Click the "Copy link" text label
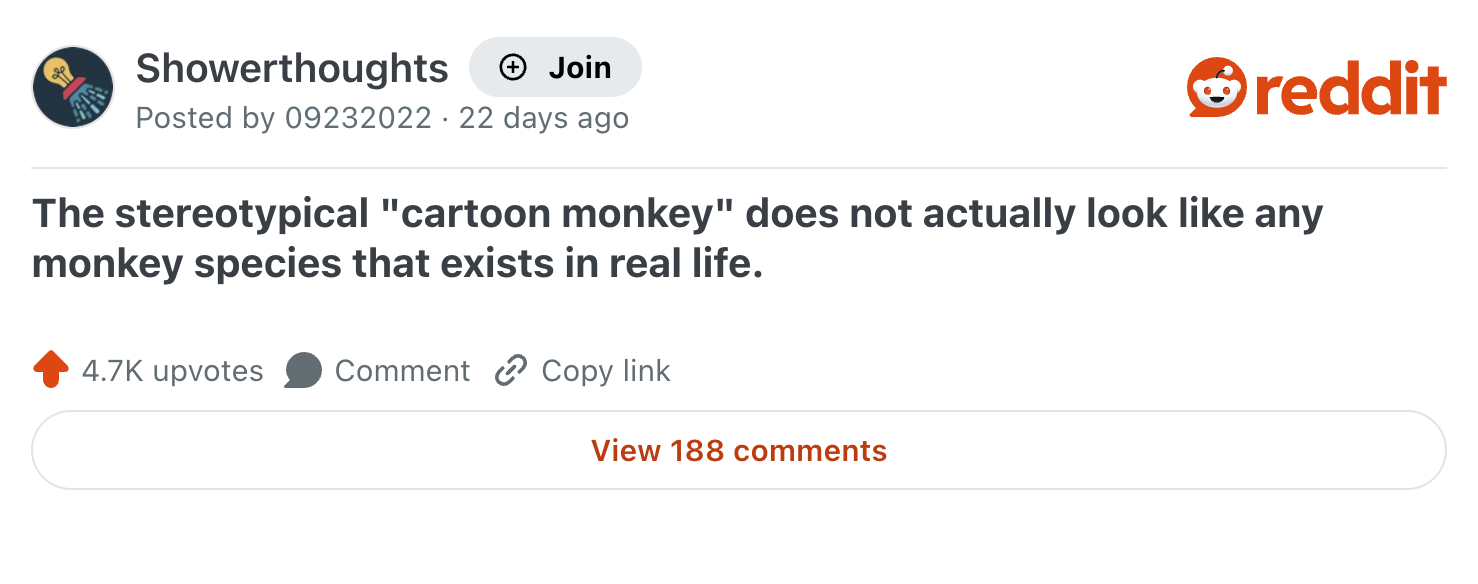The width and height of the screenshot is (1478, 584). (606, 371)
